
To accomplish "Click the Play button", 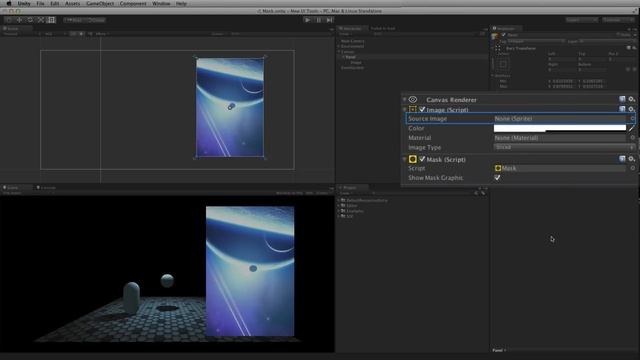I will (307, 20).
